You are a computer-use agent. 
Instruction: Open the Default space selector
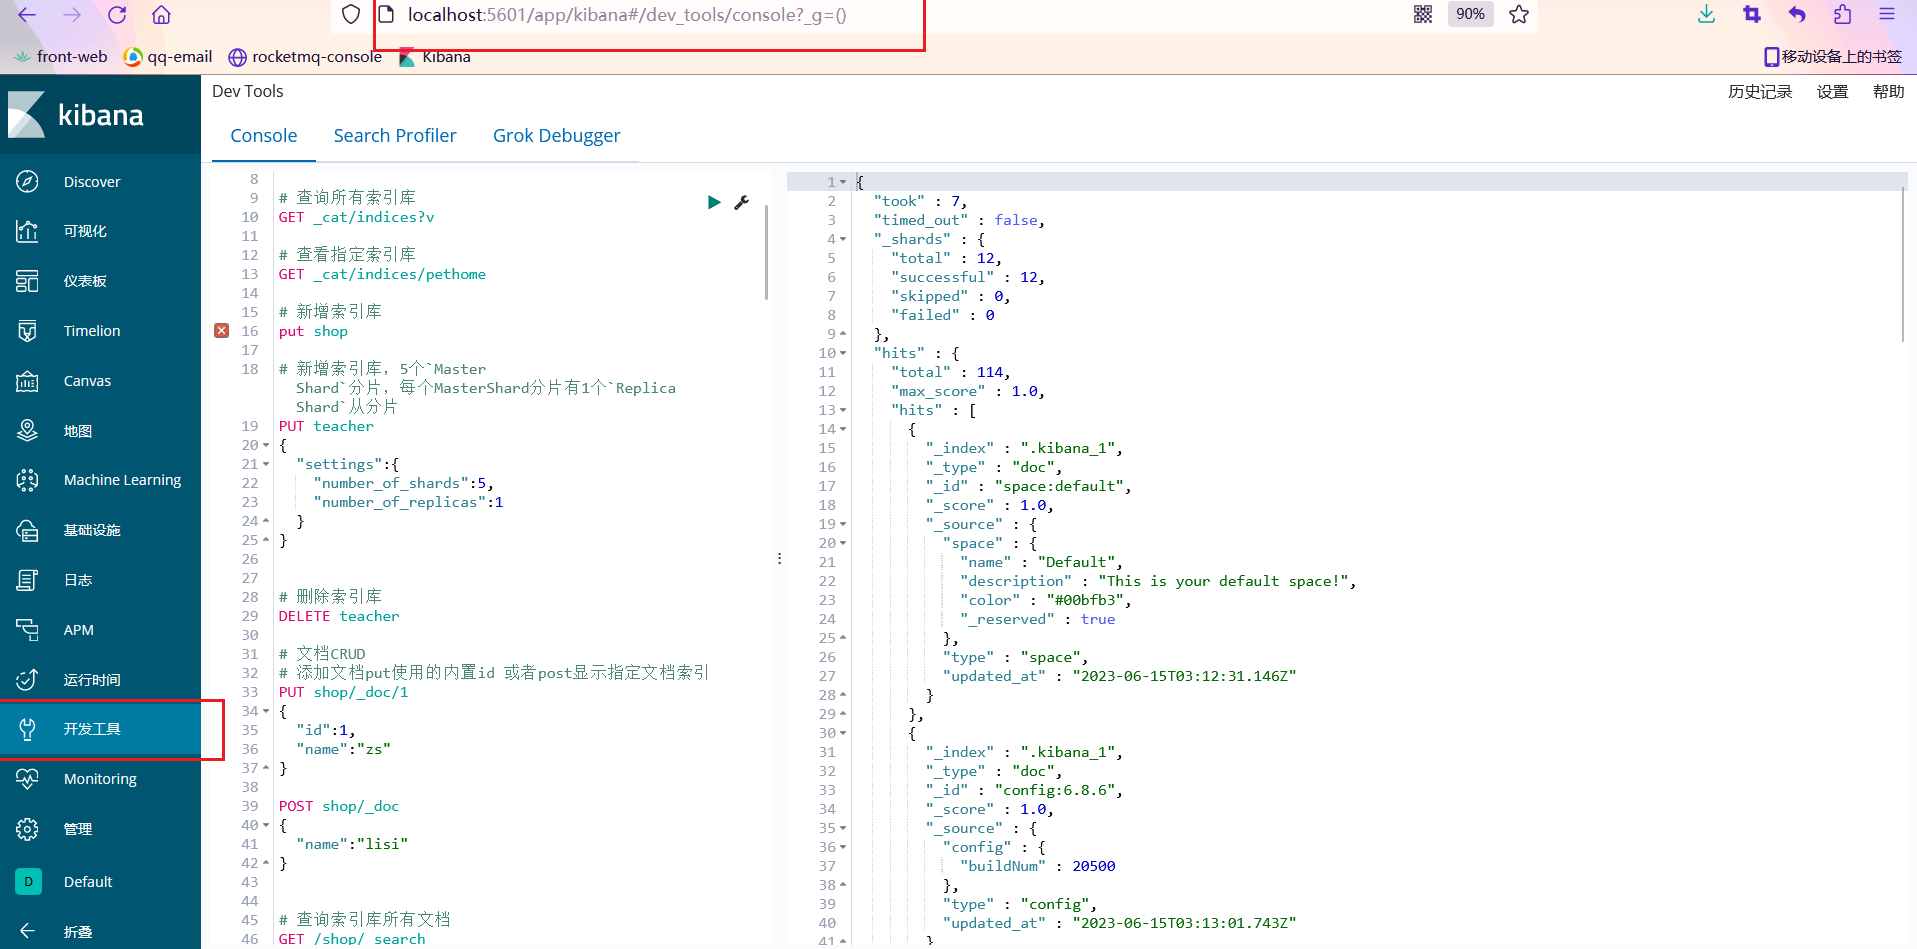[x=100, y=881]
